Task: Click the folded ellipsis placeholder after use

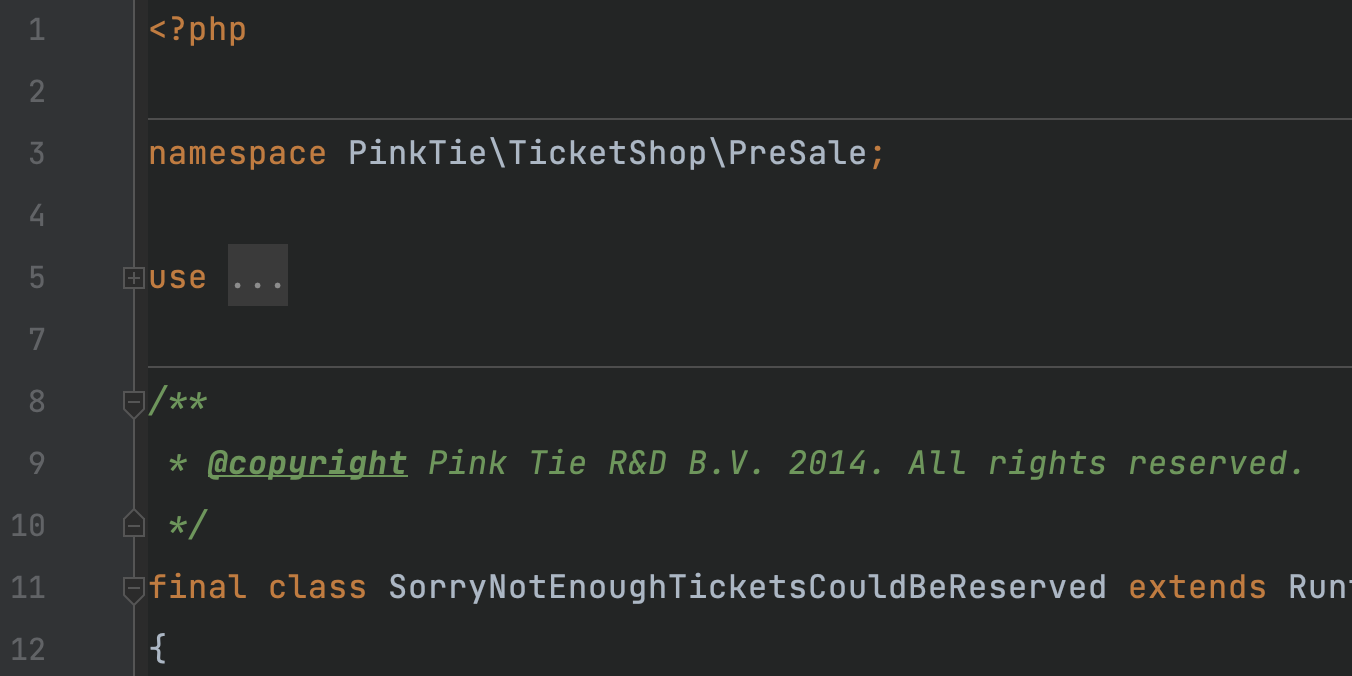Action: point(258,276)
